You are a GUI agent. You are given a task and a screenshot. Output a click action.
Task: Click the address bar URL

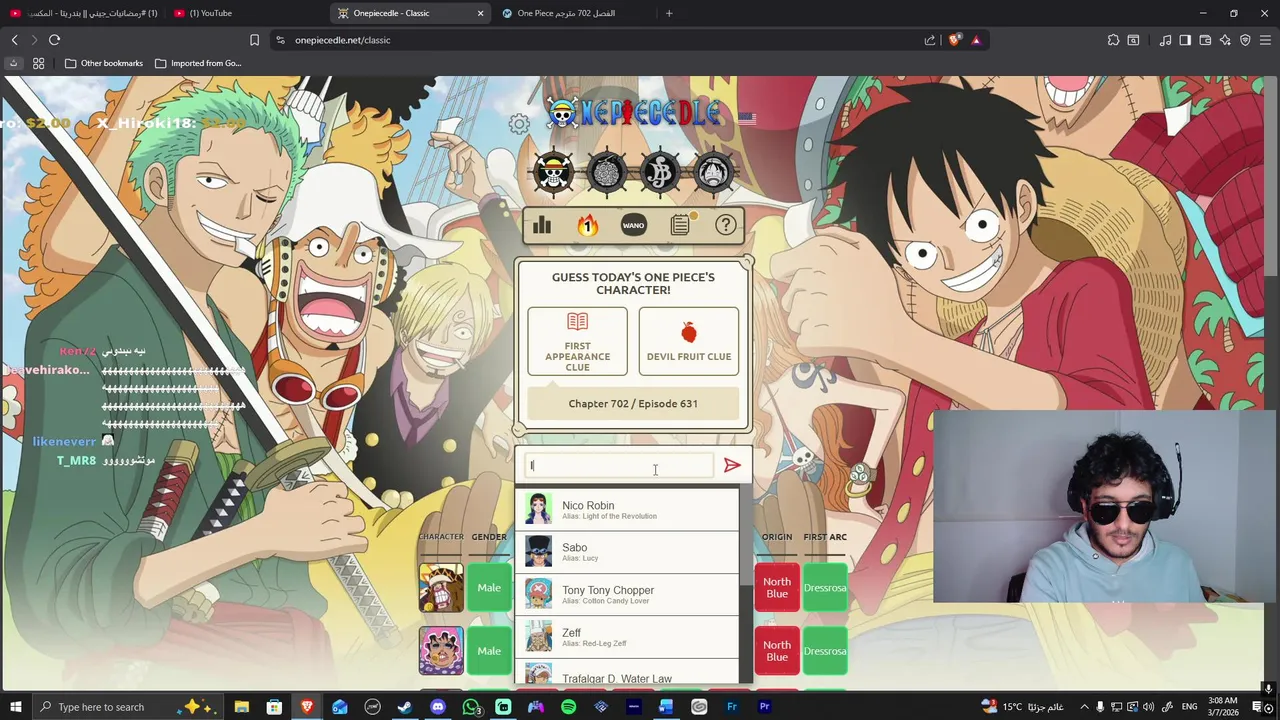coord(342,40)
